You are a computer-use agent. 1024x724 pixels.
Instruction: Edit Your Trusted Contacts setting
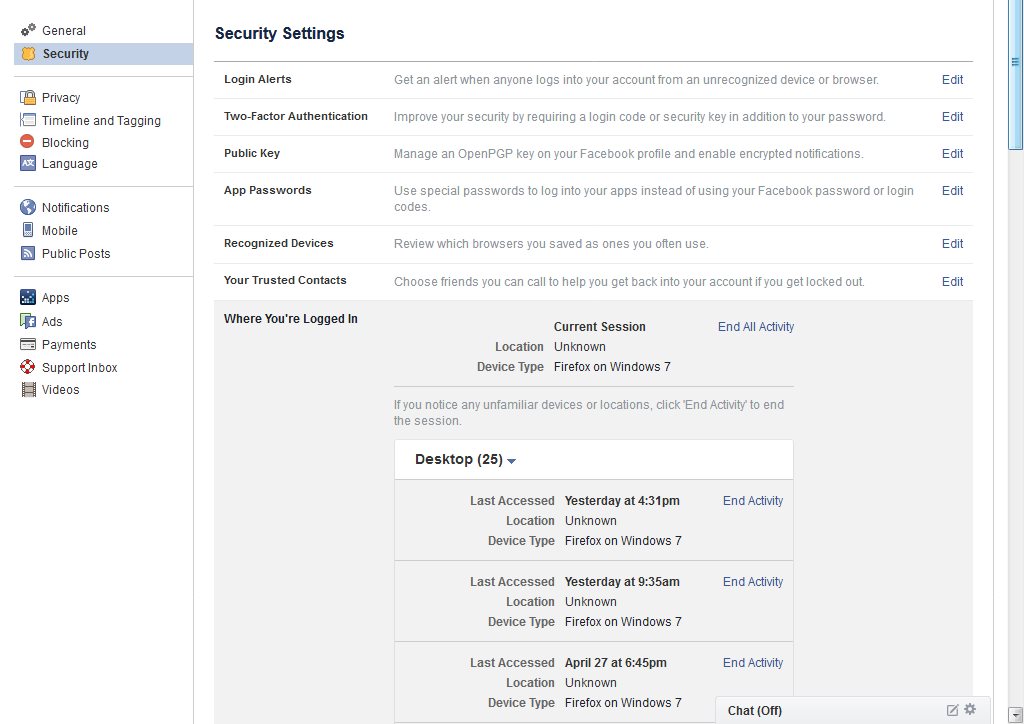click(x=952, y=281)
